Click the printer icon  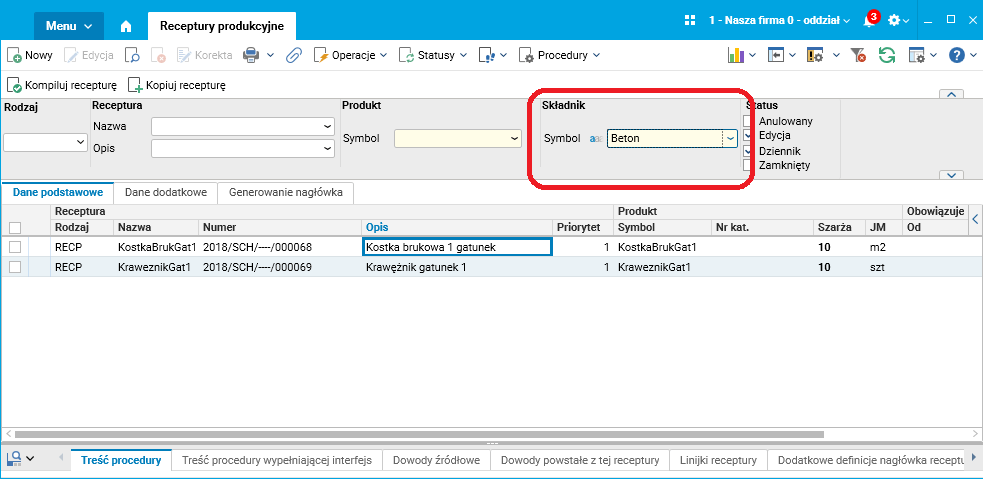pyautogui.click(x=251, y=55)
